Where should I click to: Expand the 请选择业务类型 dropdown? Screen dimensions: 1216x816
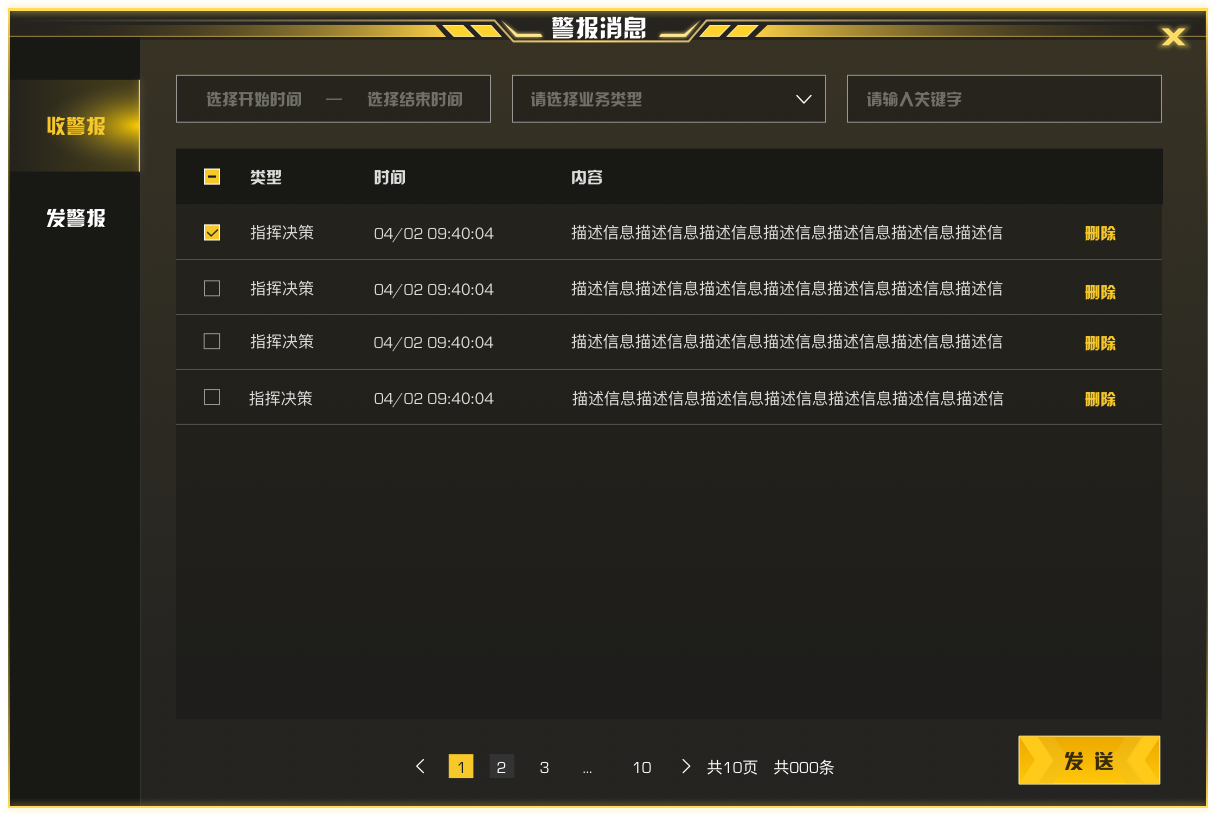(669, 99)
